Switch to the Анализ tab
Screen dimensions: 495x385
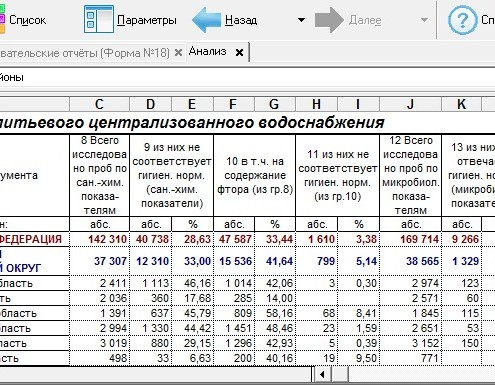coord(207,51)
